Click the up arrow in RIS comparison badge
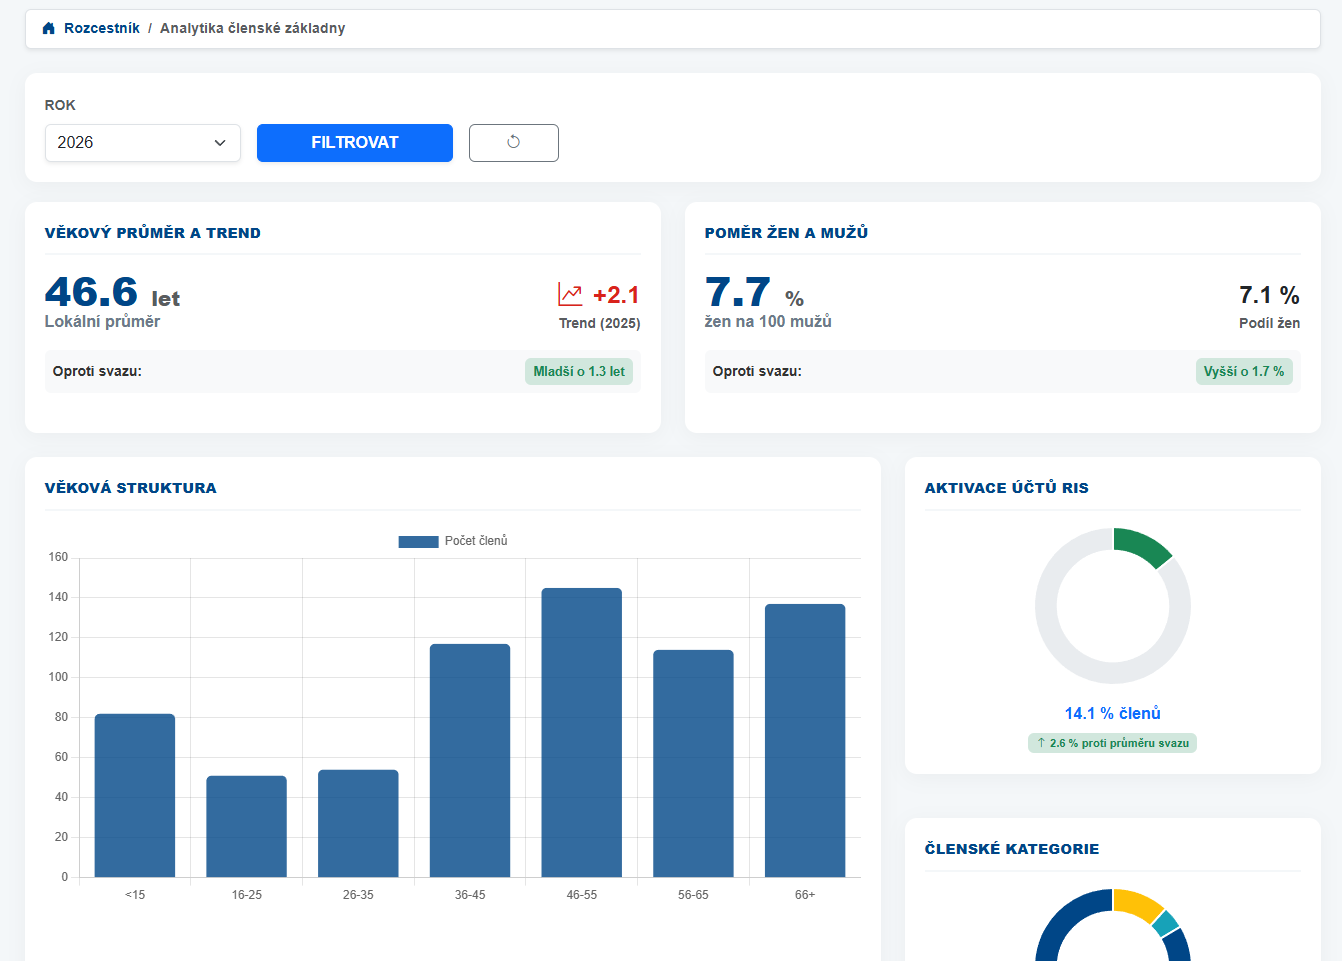The width and height of the screenshot is (1342, 961). (x=1041, y=743)
